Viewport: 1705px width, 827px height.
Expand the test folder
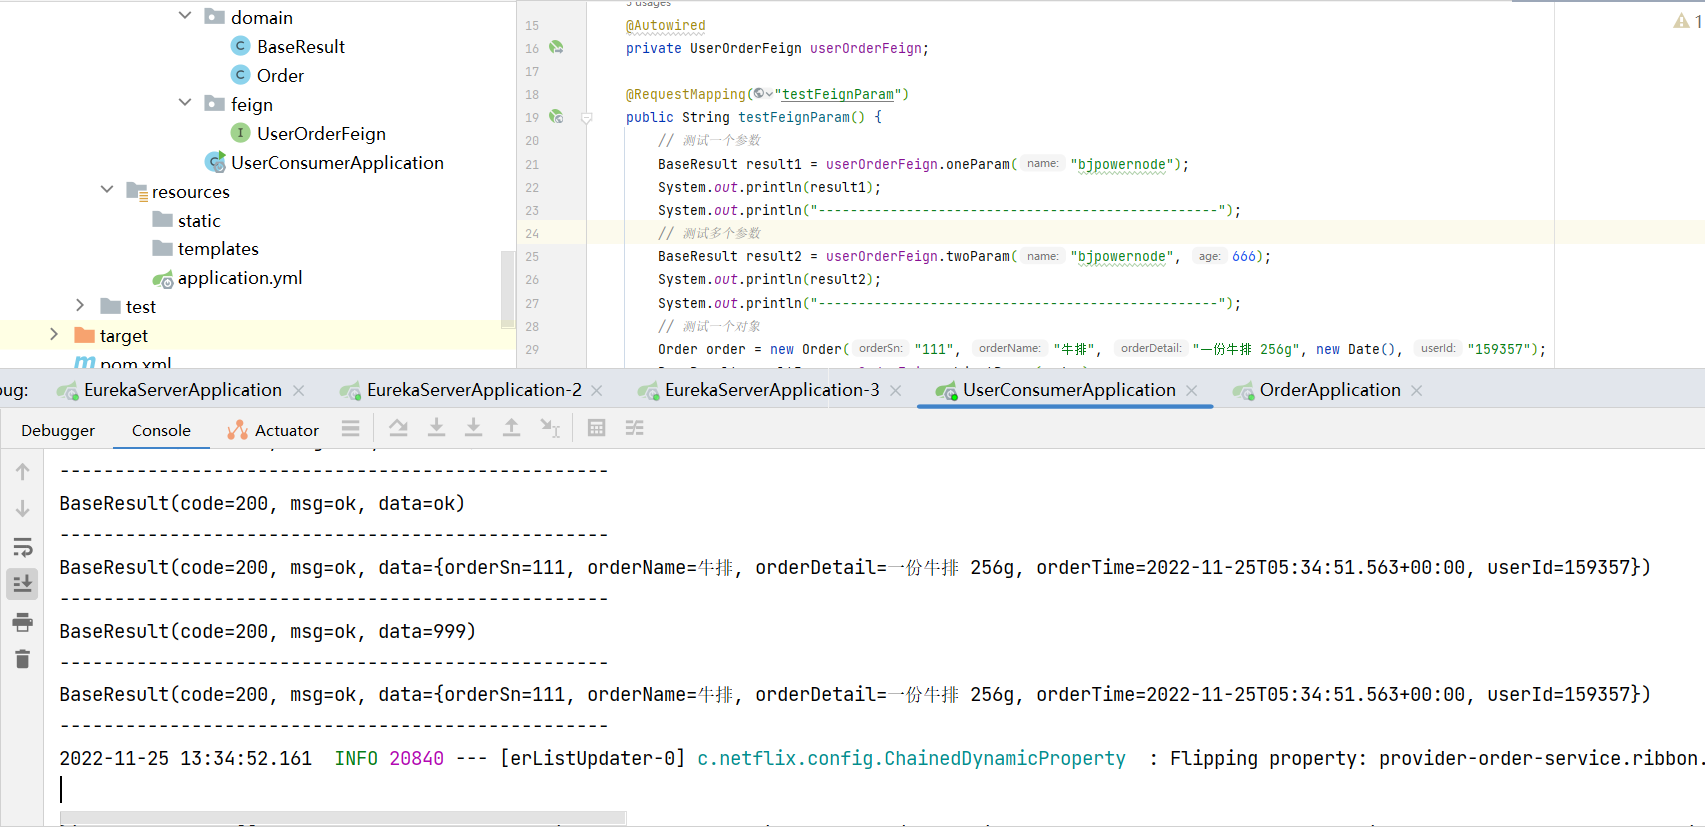click(80, 305)
